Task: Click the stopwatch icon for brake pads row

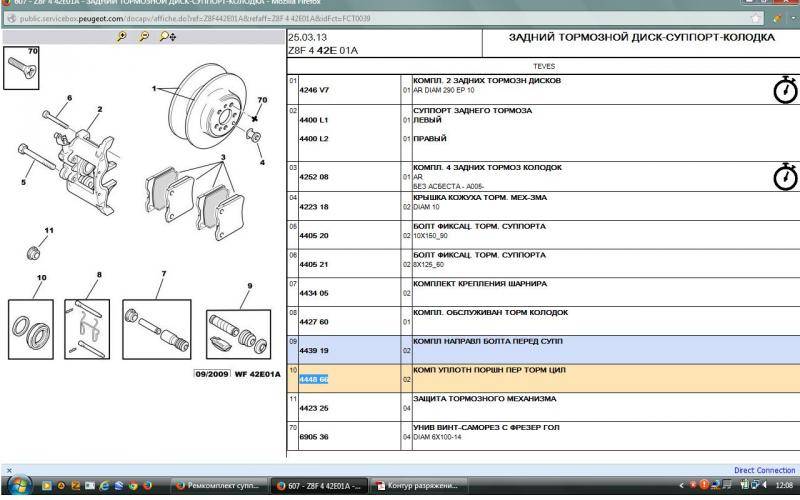Action: pyautogui.click(x=786, y=176)
